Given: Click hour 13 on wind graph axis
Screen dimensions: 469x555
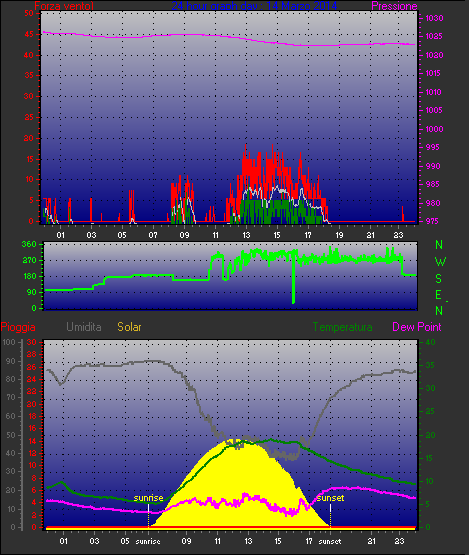Looking at the screenshot, I should 246,235.
